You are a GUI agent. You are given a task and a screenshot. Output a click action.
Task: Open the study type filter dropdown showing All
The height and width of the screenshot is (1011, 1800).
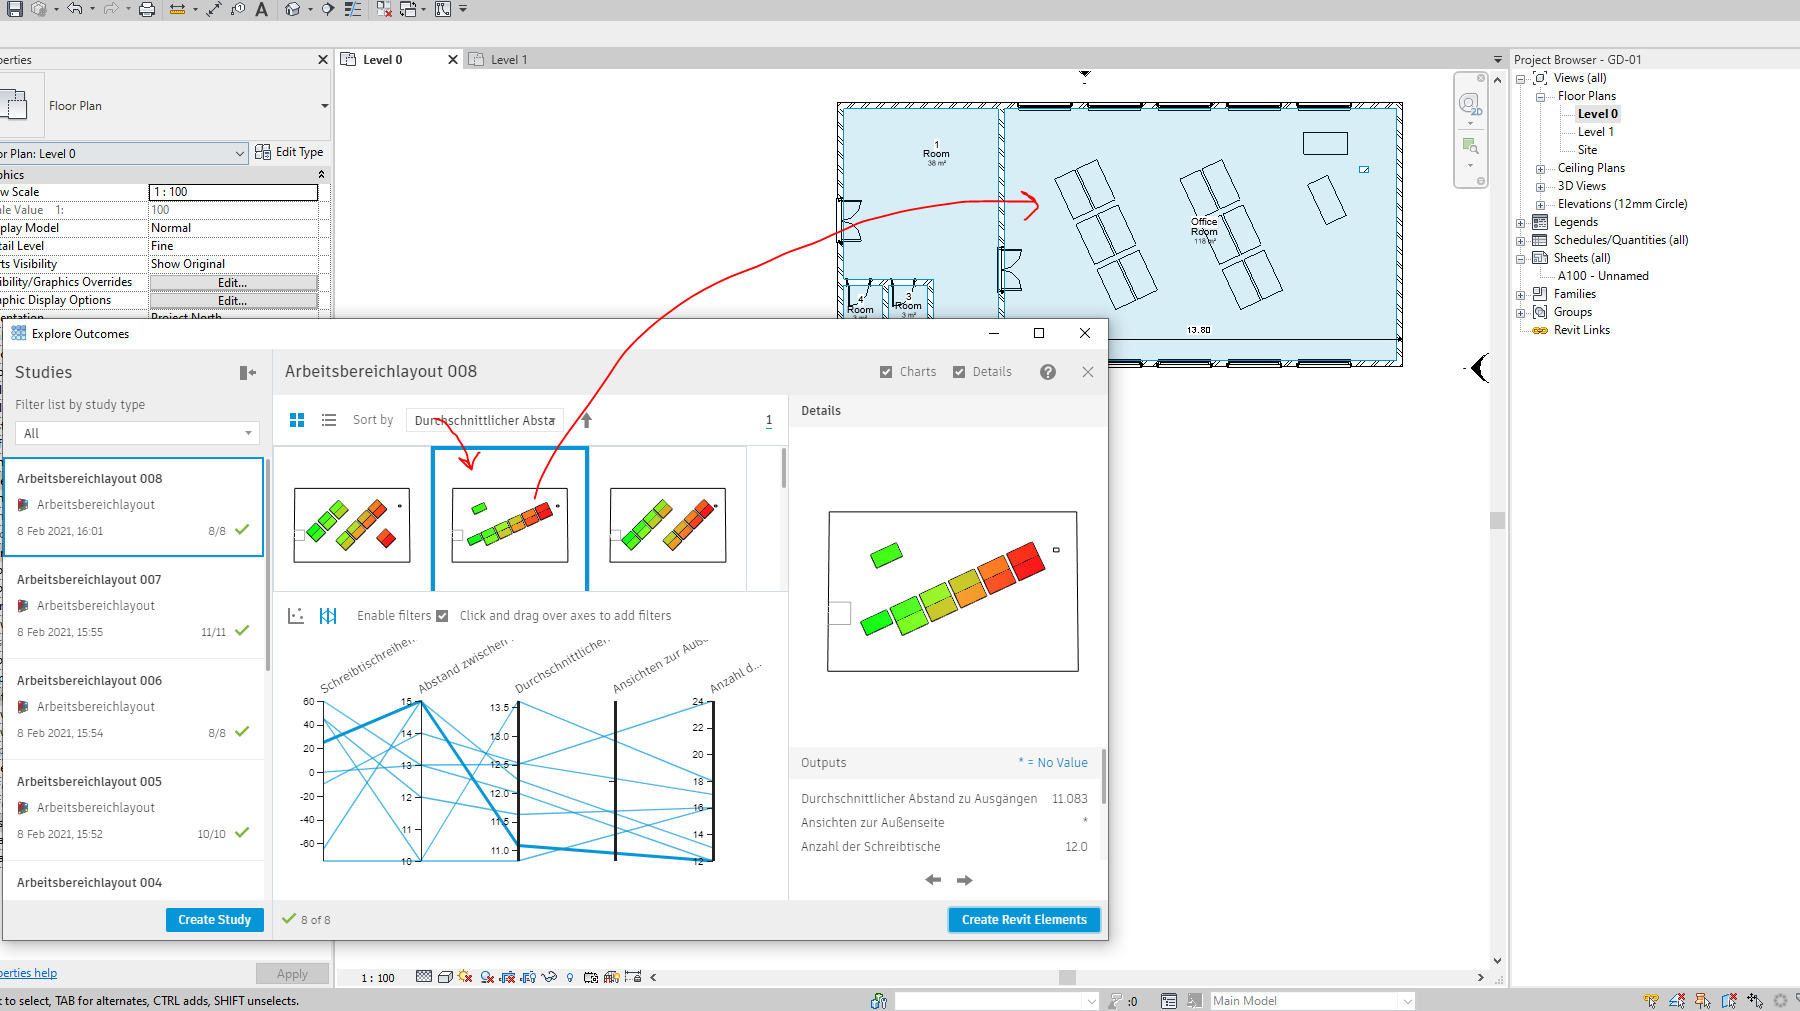(x=248, y=433)
